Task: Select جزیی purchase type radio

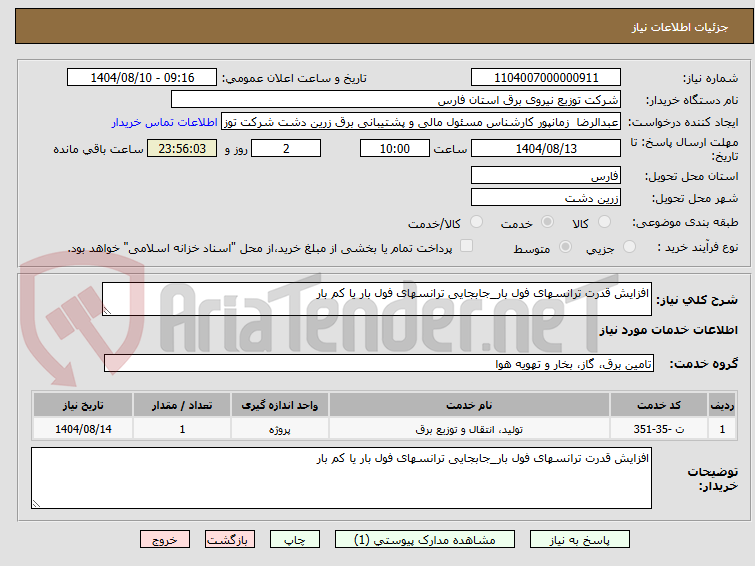Action: [629, 247]
